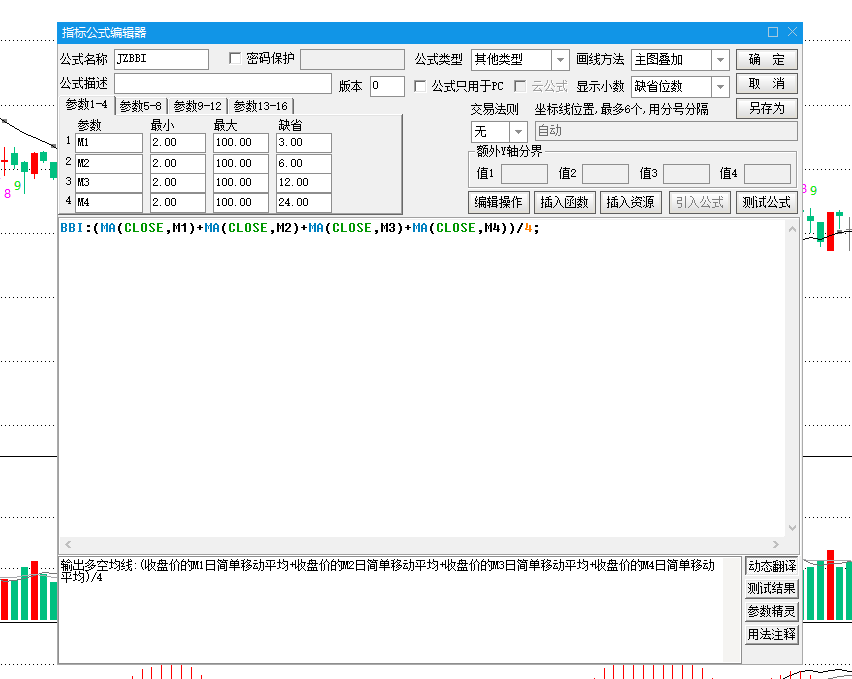Click 值2 input field
The height and width of the screenshot is (679, 852).
[605, 174]
